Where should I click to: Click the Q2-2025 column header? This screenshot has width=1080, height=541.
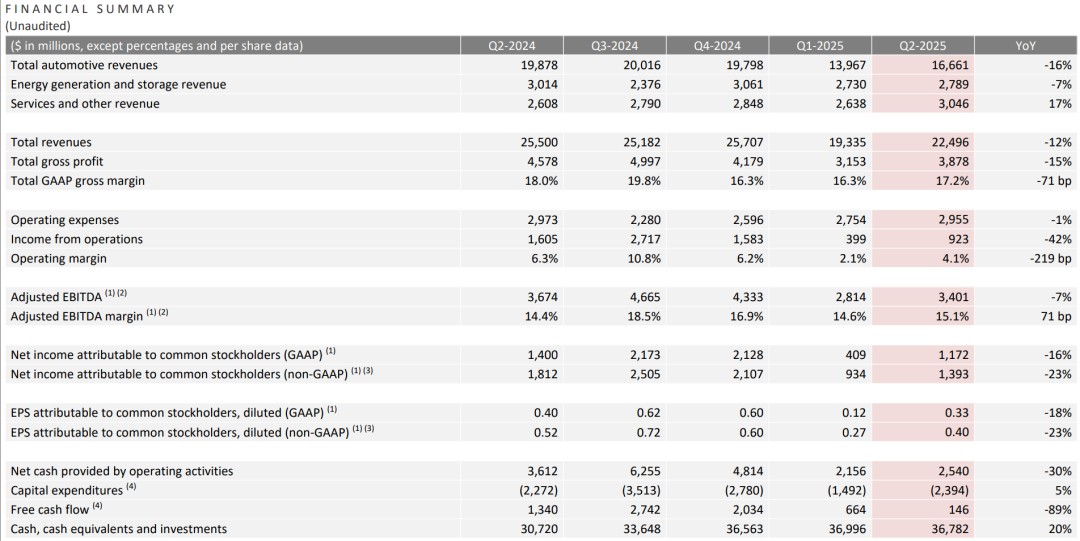point(922,46)
